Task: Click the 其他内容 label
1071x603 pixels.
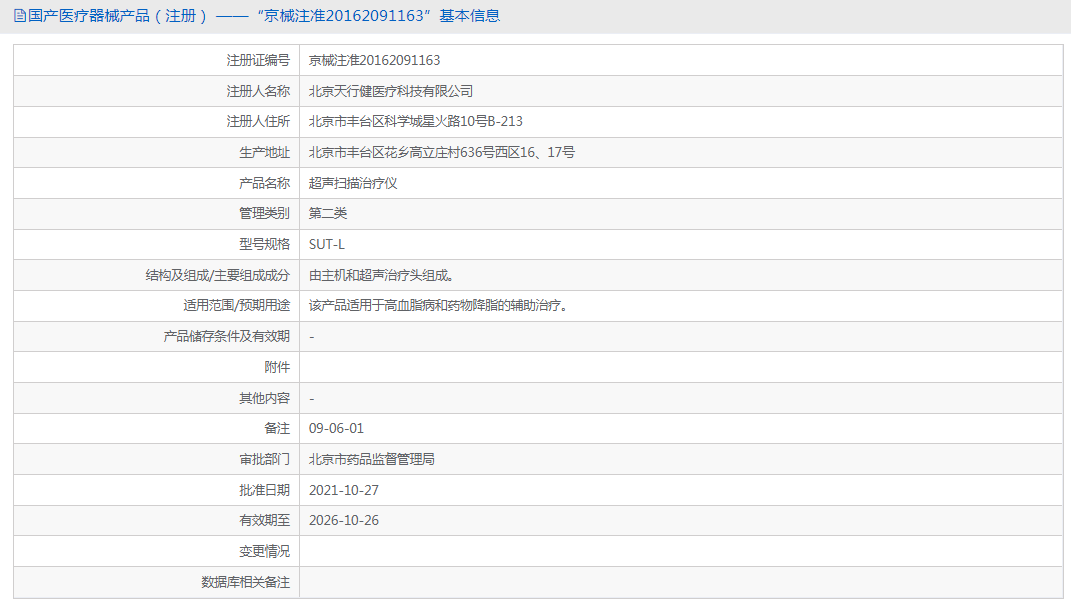Action: tap(264, 397)
